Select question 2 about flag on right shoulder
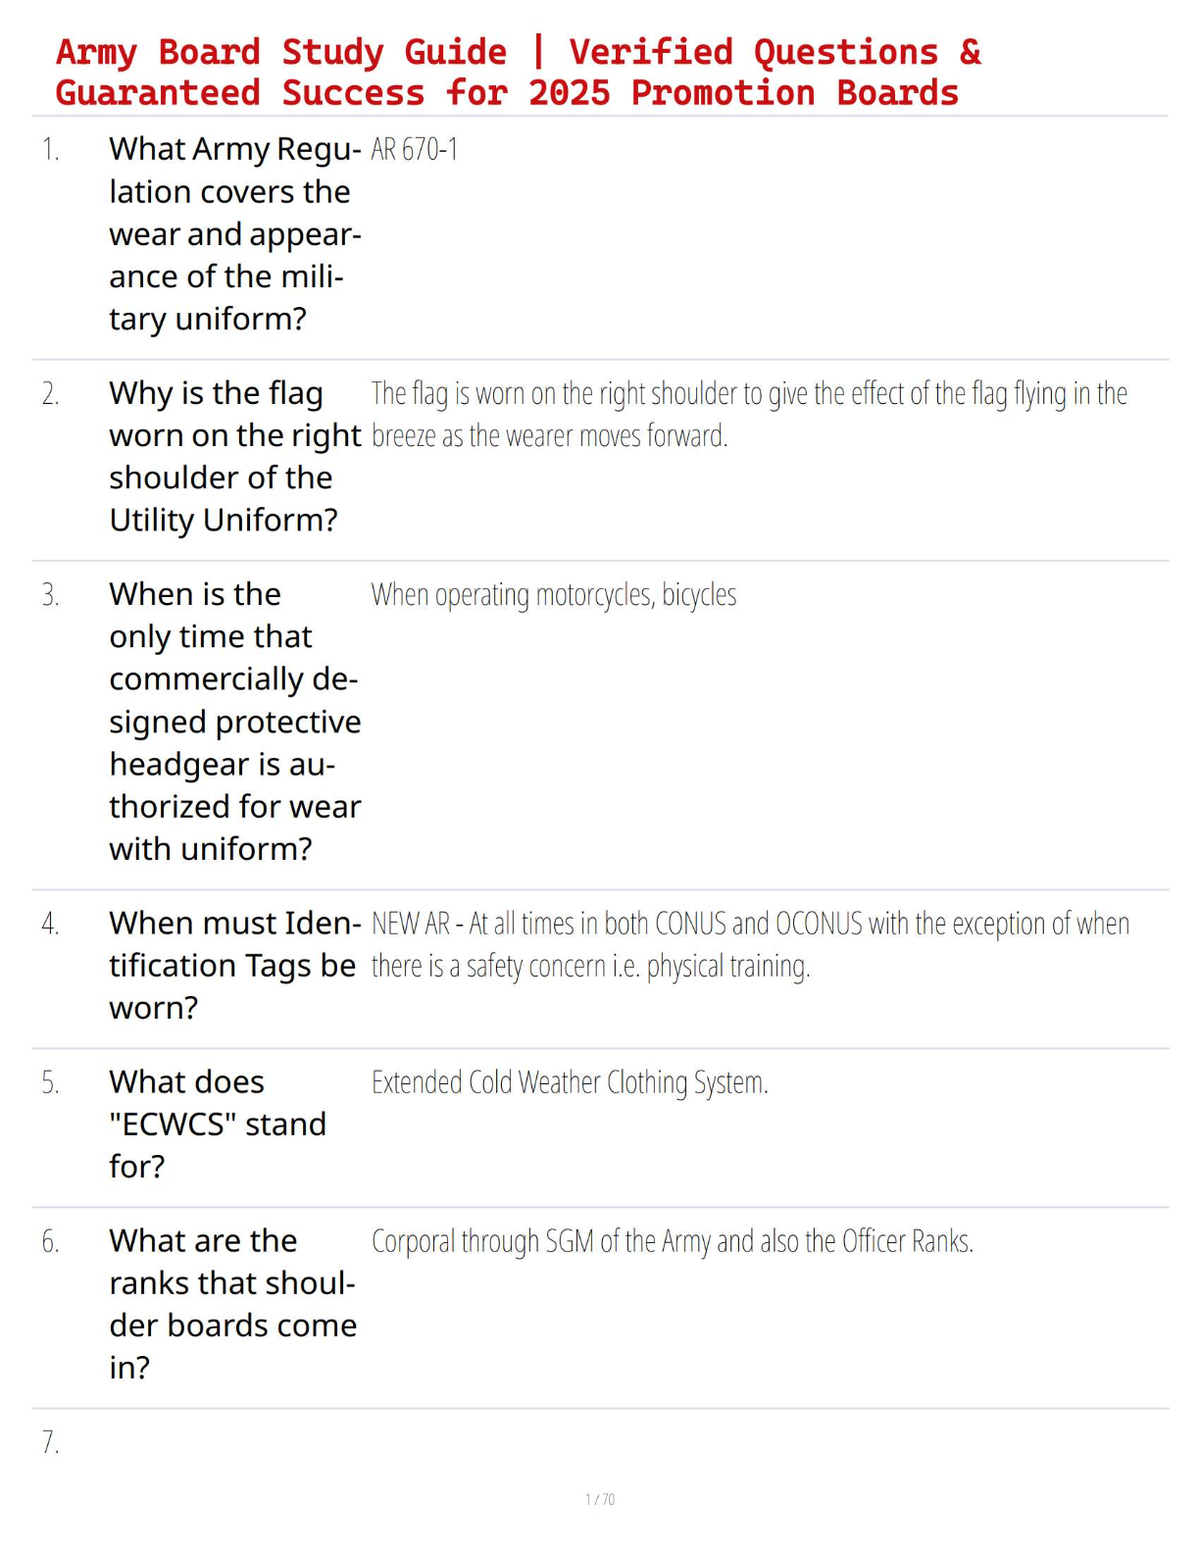This screenshot has width=1200, height=1553. [235, 456]
